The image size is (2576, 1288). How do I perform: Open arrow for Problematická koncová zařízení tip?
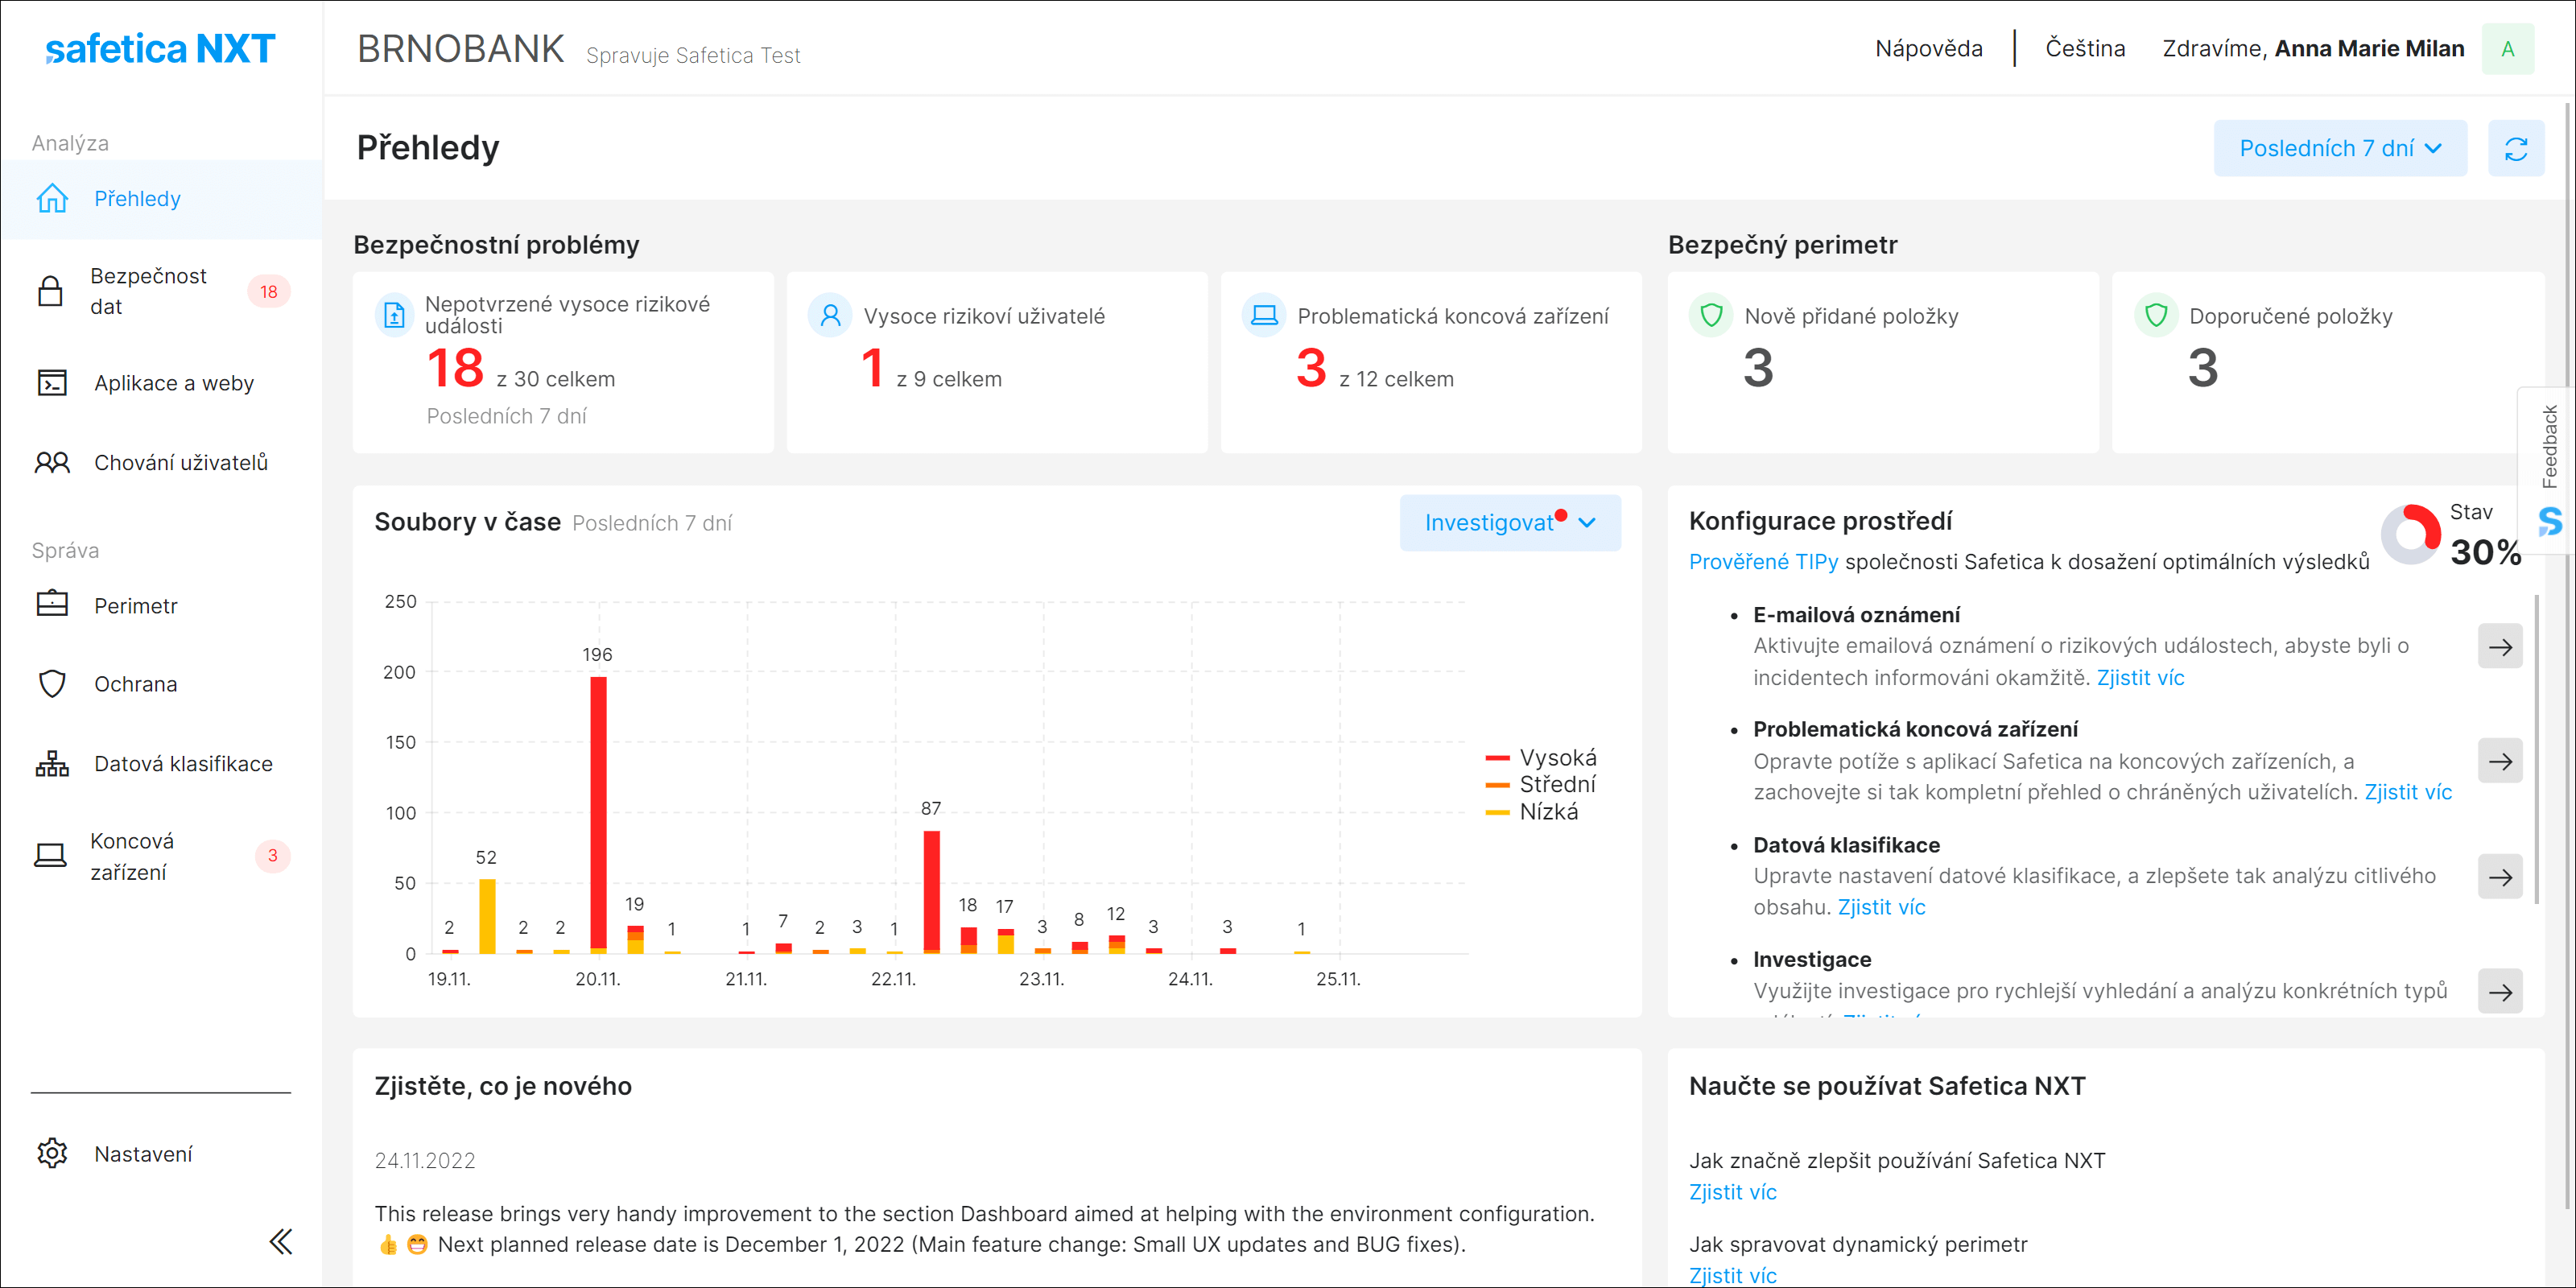tap(2500, 762)
